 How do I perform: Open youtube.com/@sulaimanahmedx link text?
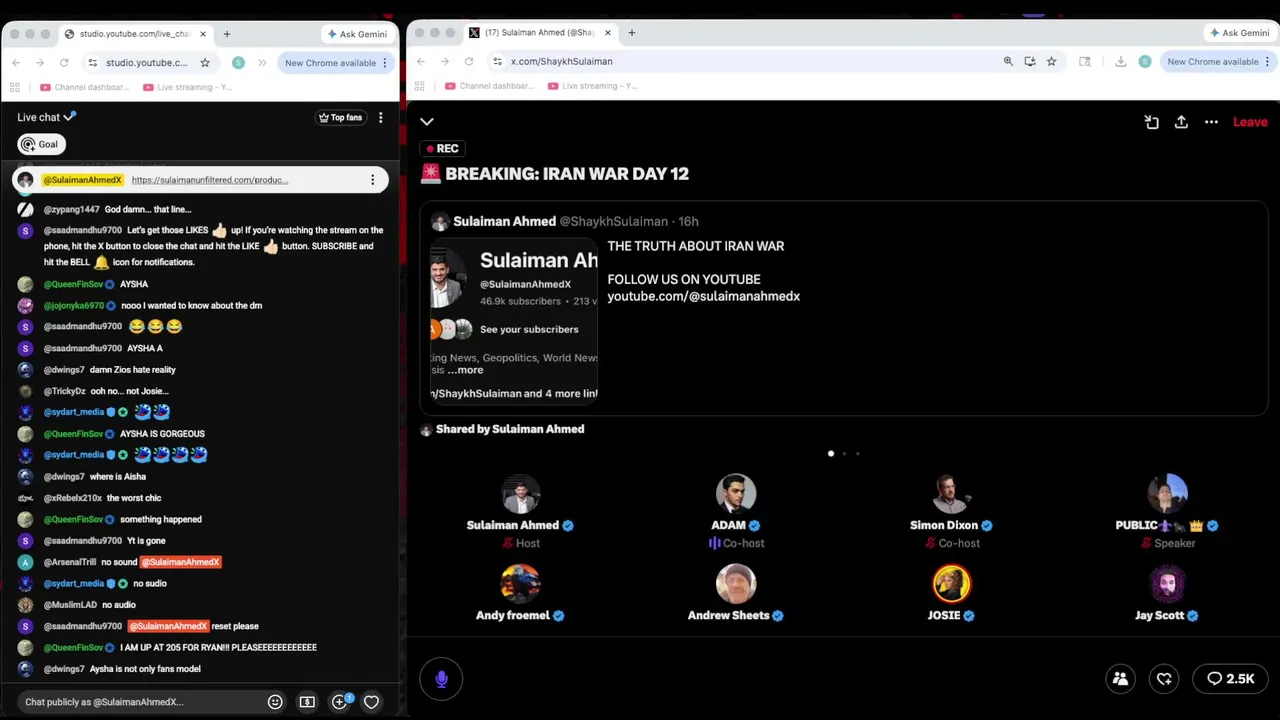[703, 296]
